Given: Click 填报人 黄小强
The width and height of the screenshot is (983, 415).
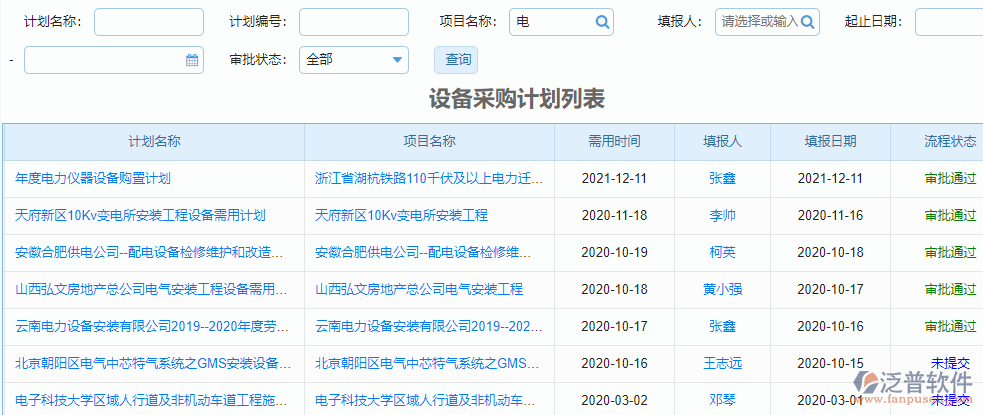Looking at the screenshot, I should 722,290.
